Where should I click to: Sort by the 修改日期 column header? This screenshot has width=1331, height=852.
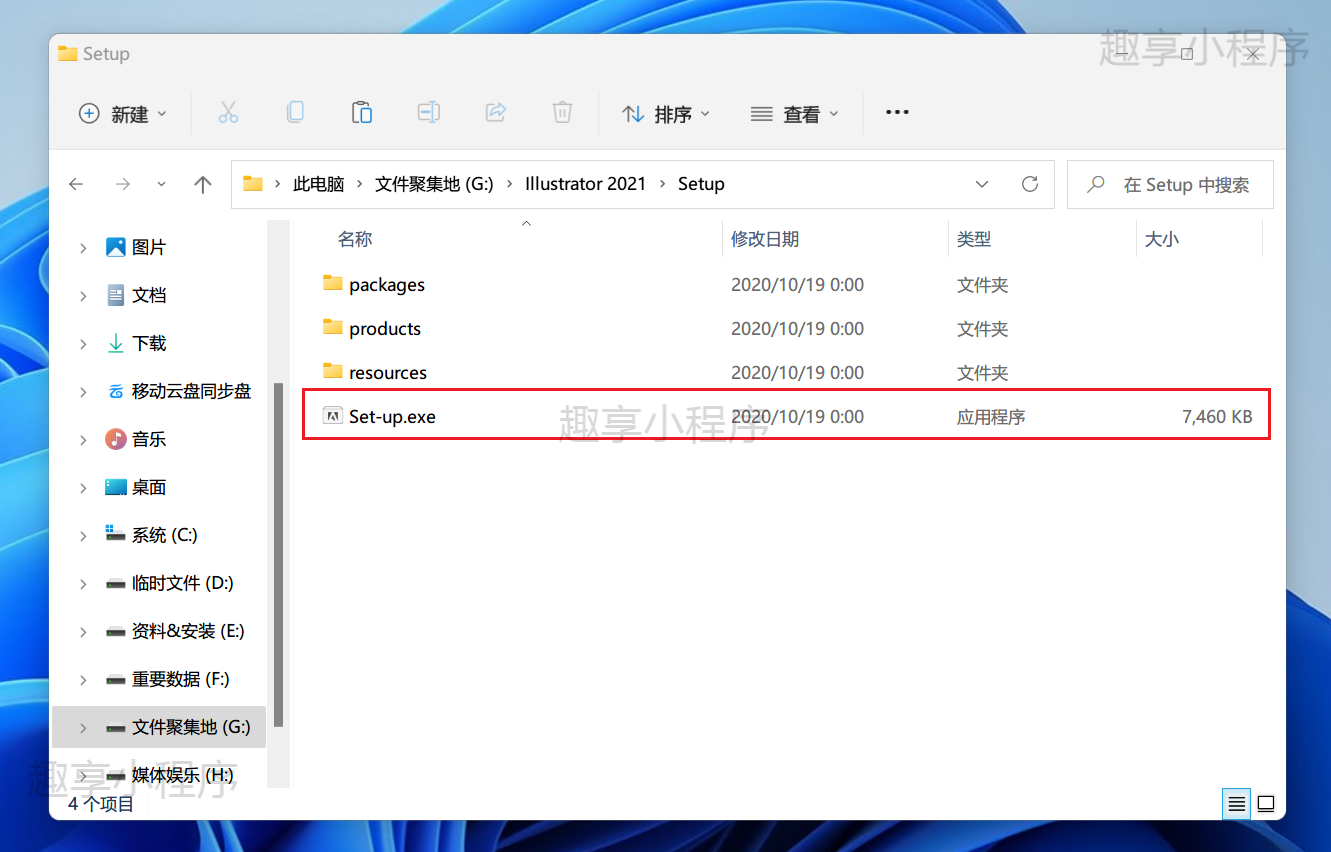pyautogui.click(x=765, y=239)
